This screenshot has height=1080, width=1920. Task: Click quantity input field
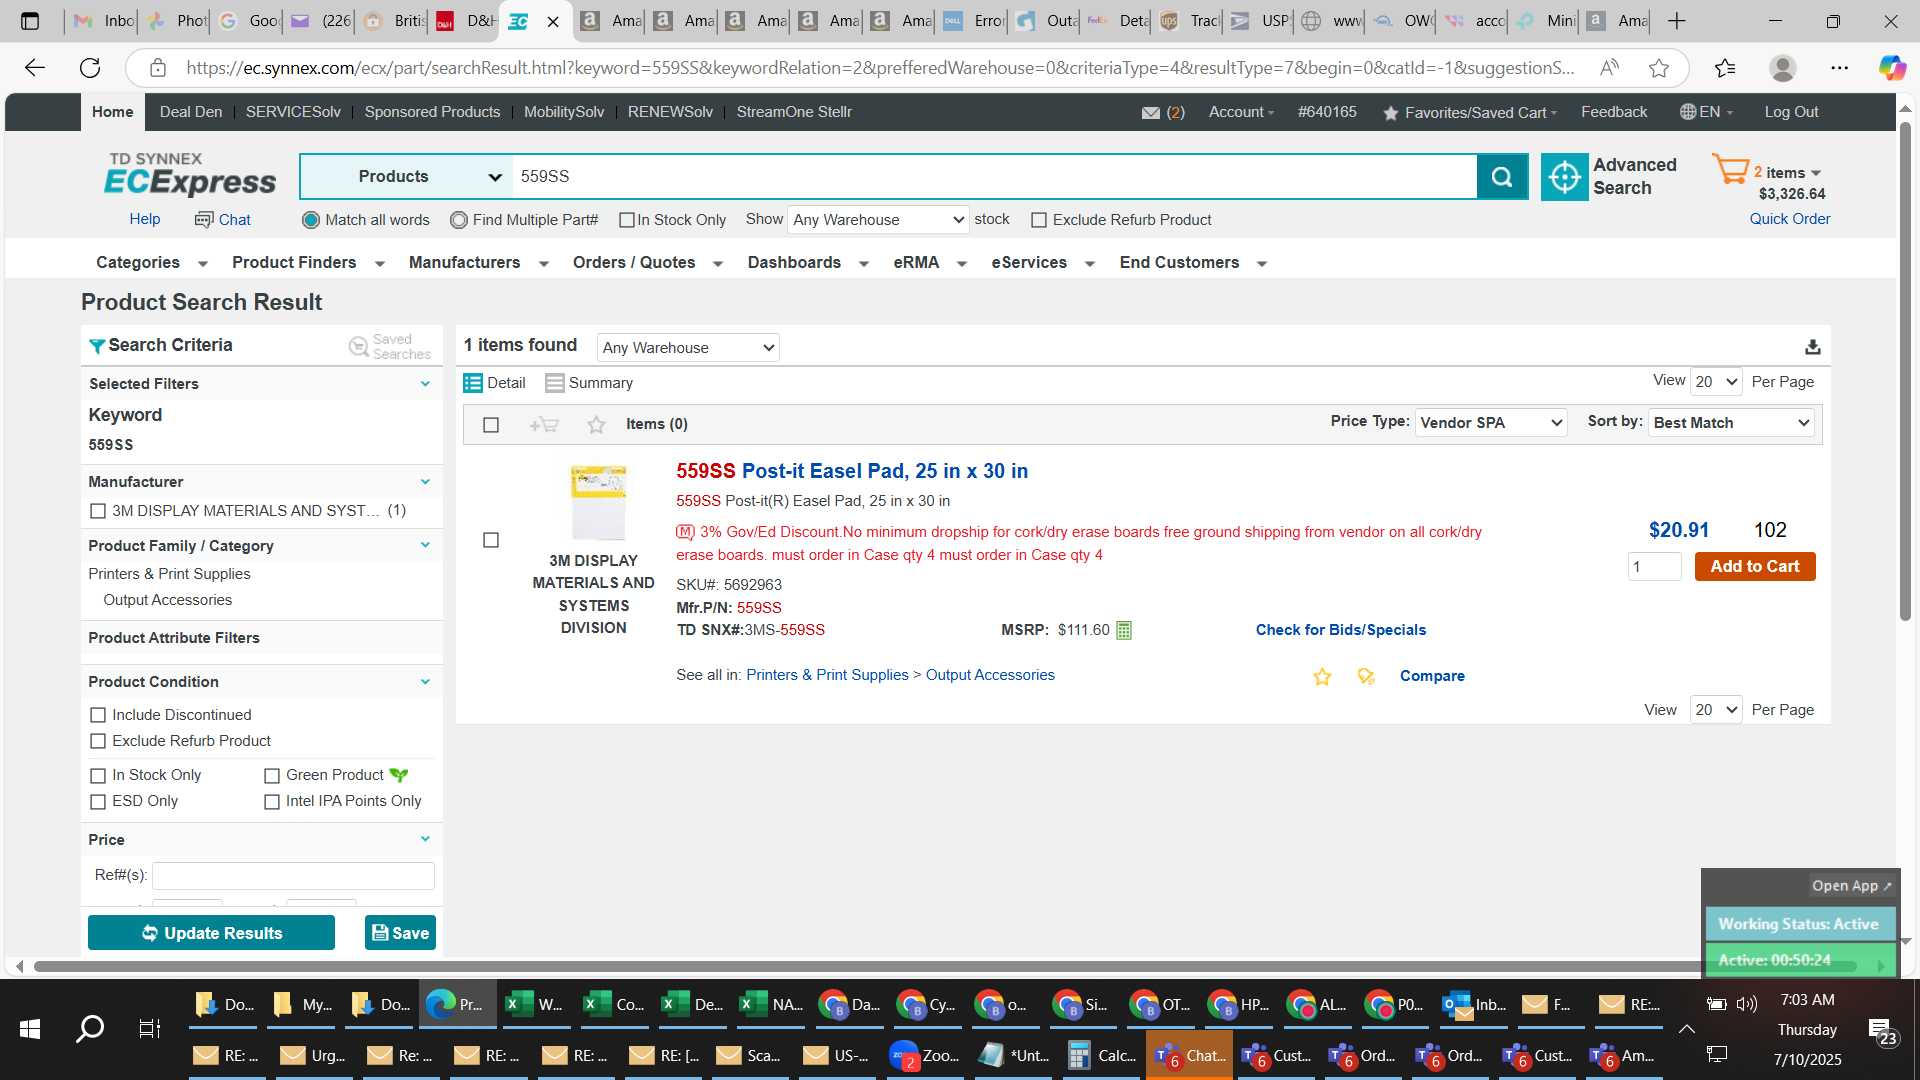click(1654, 567)
